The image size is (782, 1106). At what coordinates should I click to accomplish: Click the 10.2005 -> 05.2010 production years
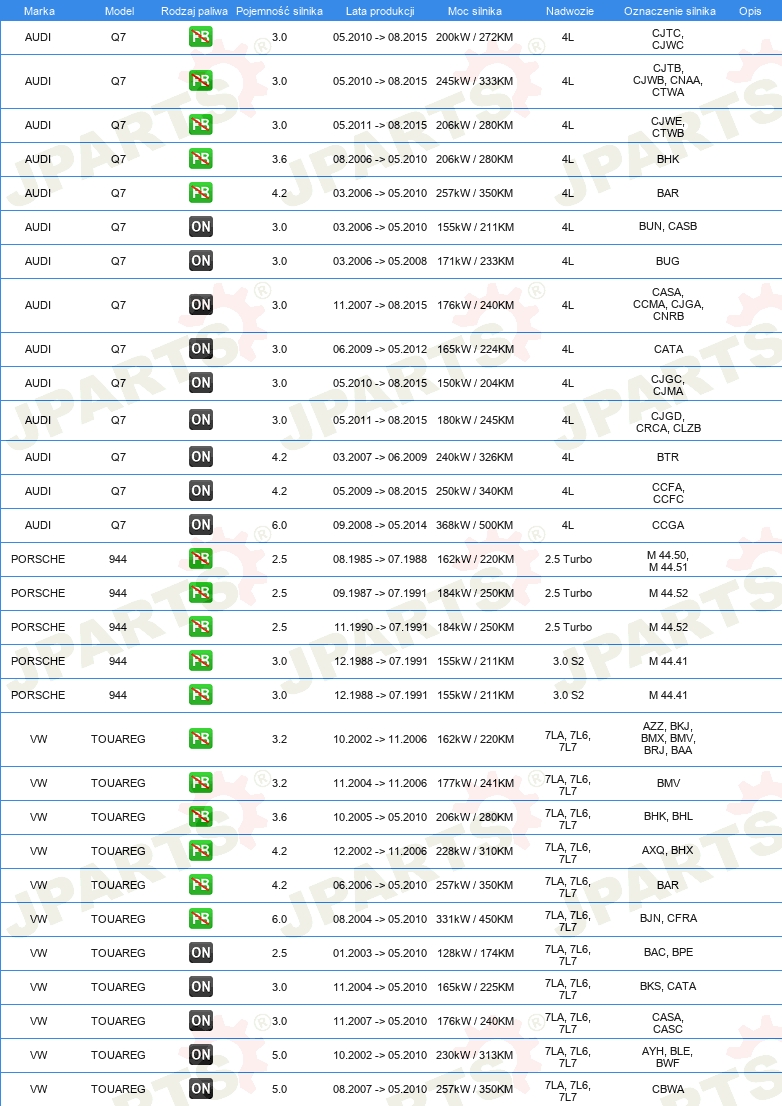click(380, 817)
